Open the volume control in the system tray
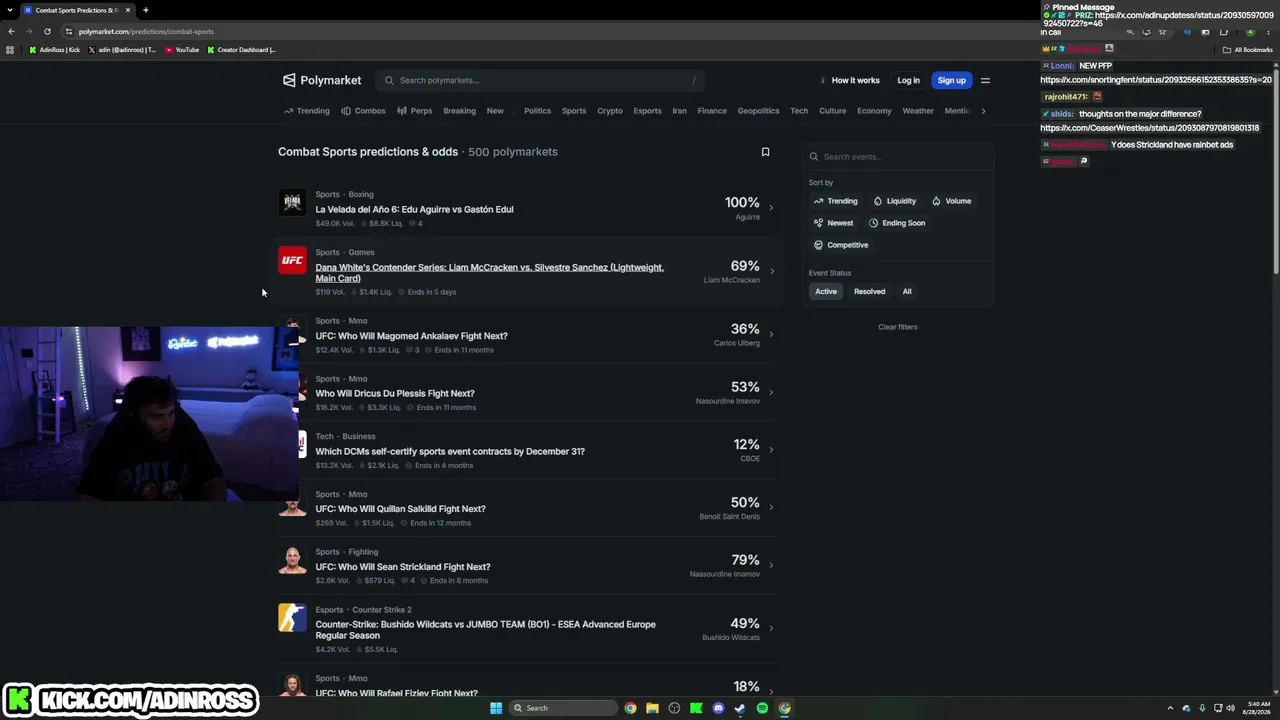The width and height of the screenshot is (1280, 720). pyautogui.click(x=1230, y=708)
